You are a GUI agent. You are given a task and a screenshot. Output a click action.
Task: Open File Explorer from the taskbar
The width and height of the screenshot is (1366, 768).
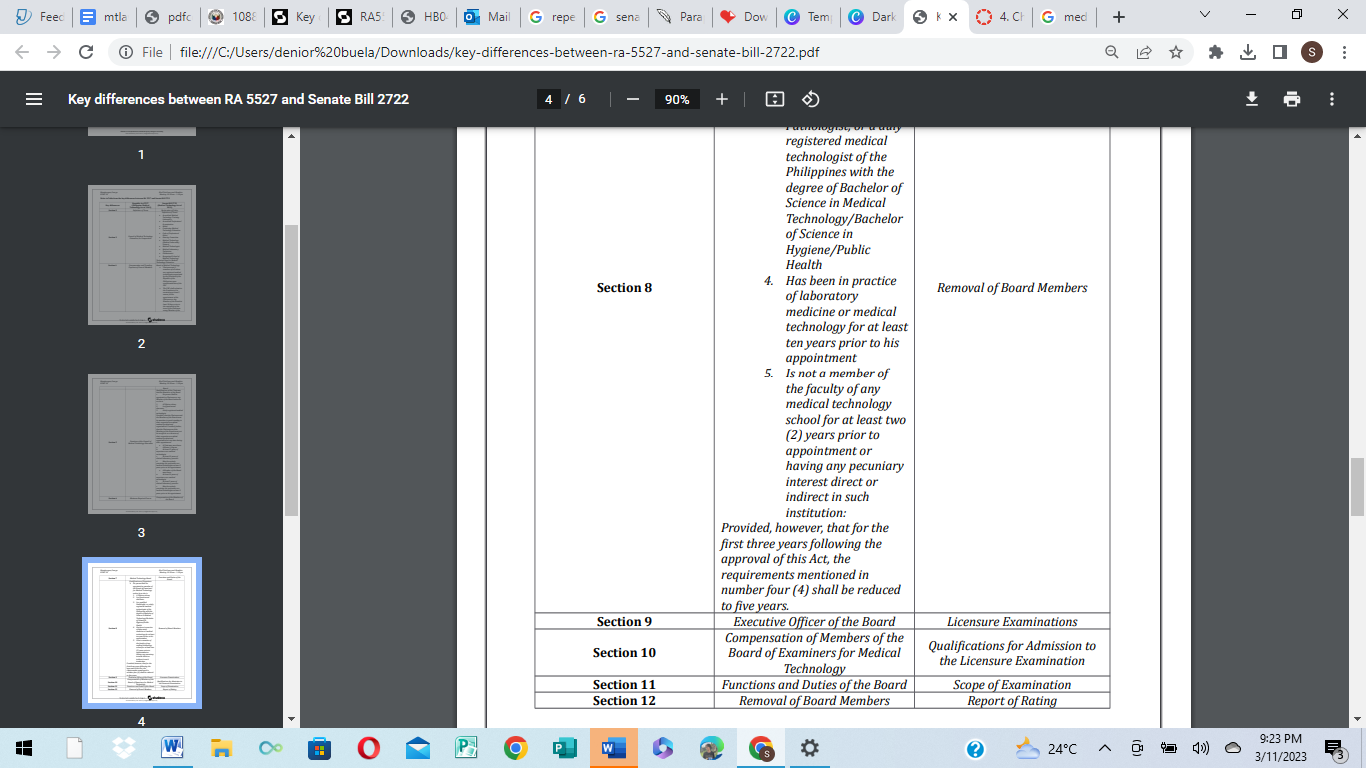point(220,748)
